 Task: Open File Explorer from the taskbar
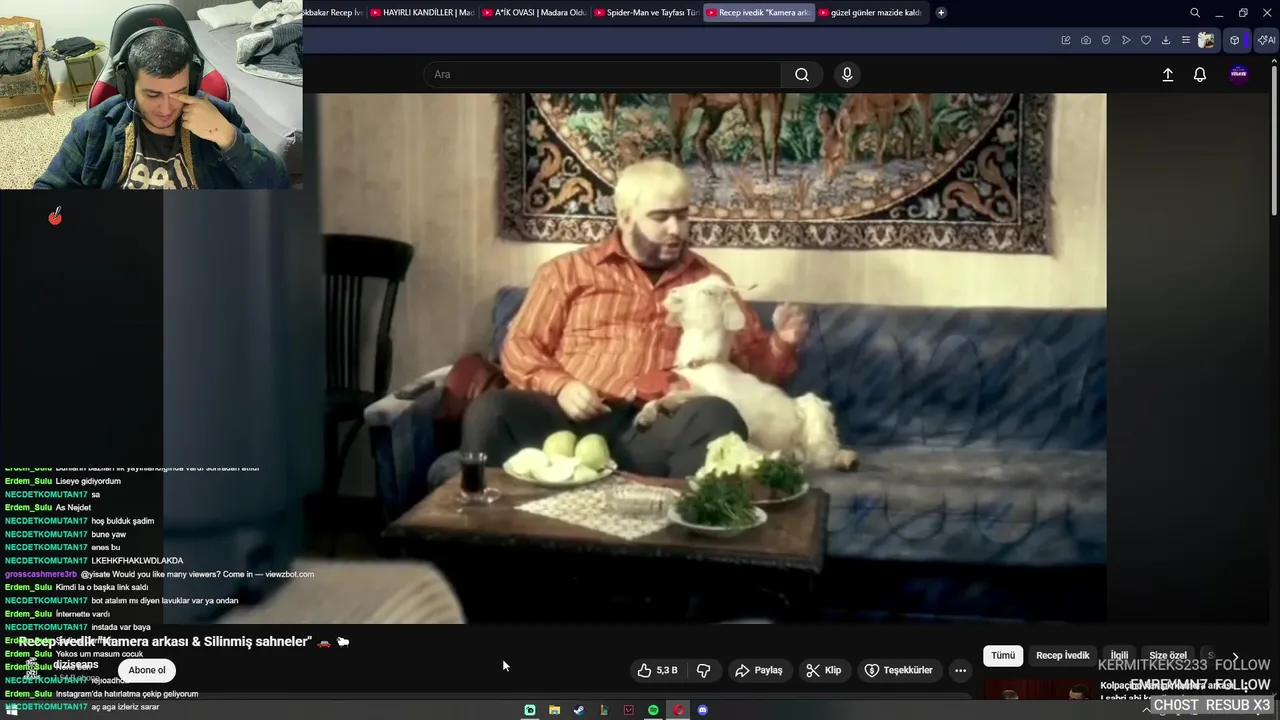click(x=554, y=710)
